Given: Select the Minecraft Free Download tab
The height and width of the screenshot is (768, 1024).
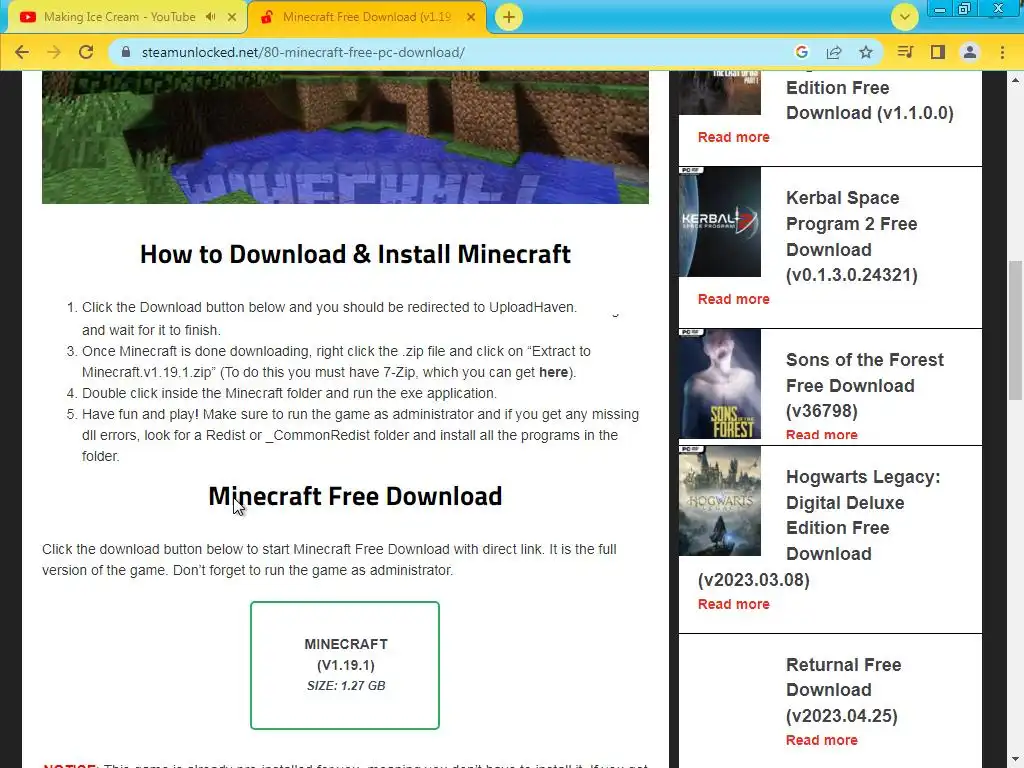Looking at the screenshot, I should pos(366,17).
